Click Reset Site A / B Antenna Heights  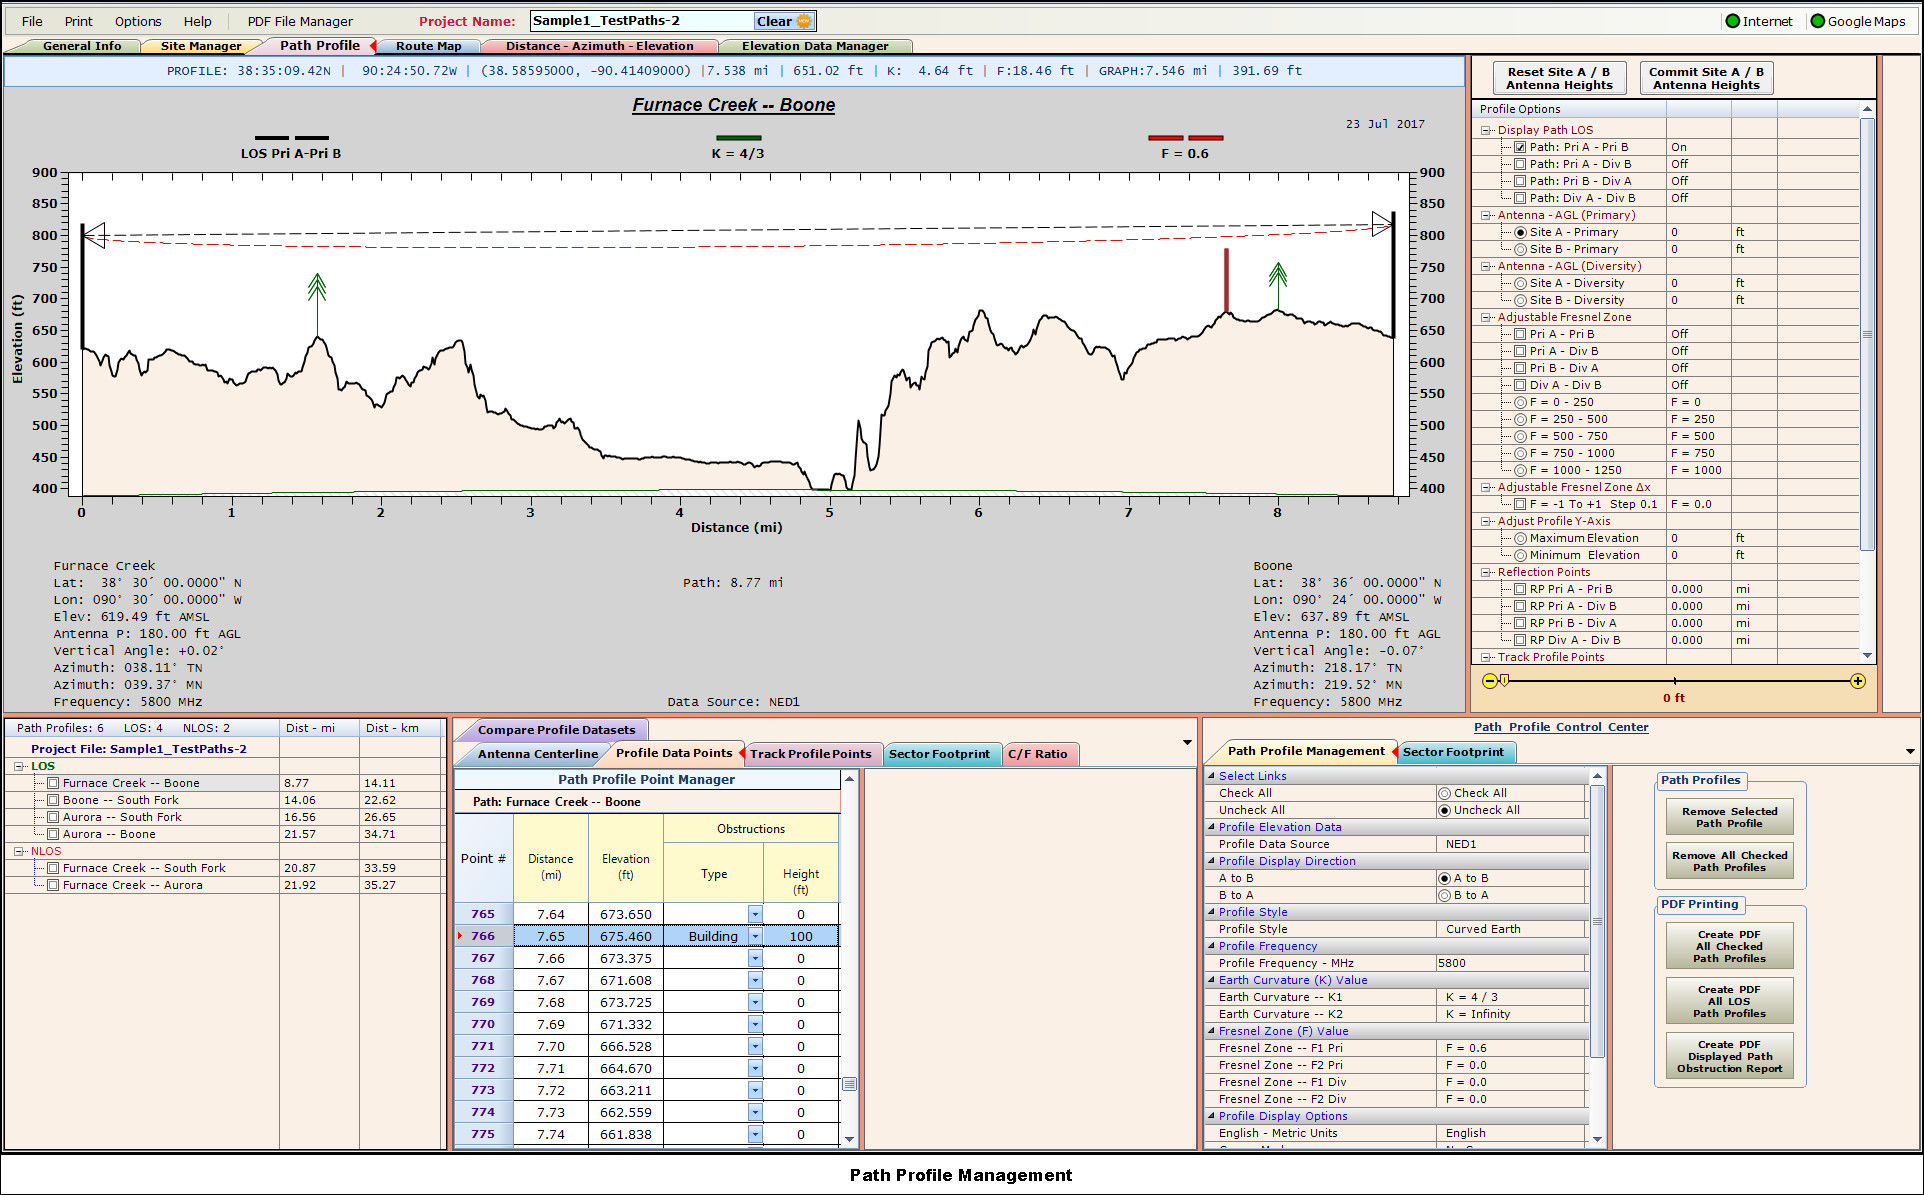coord(1559,78)
